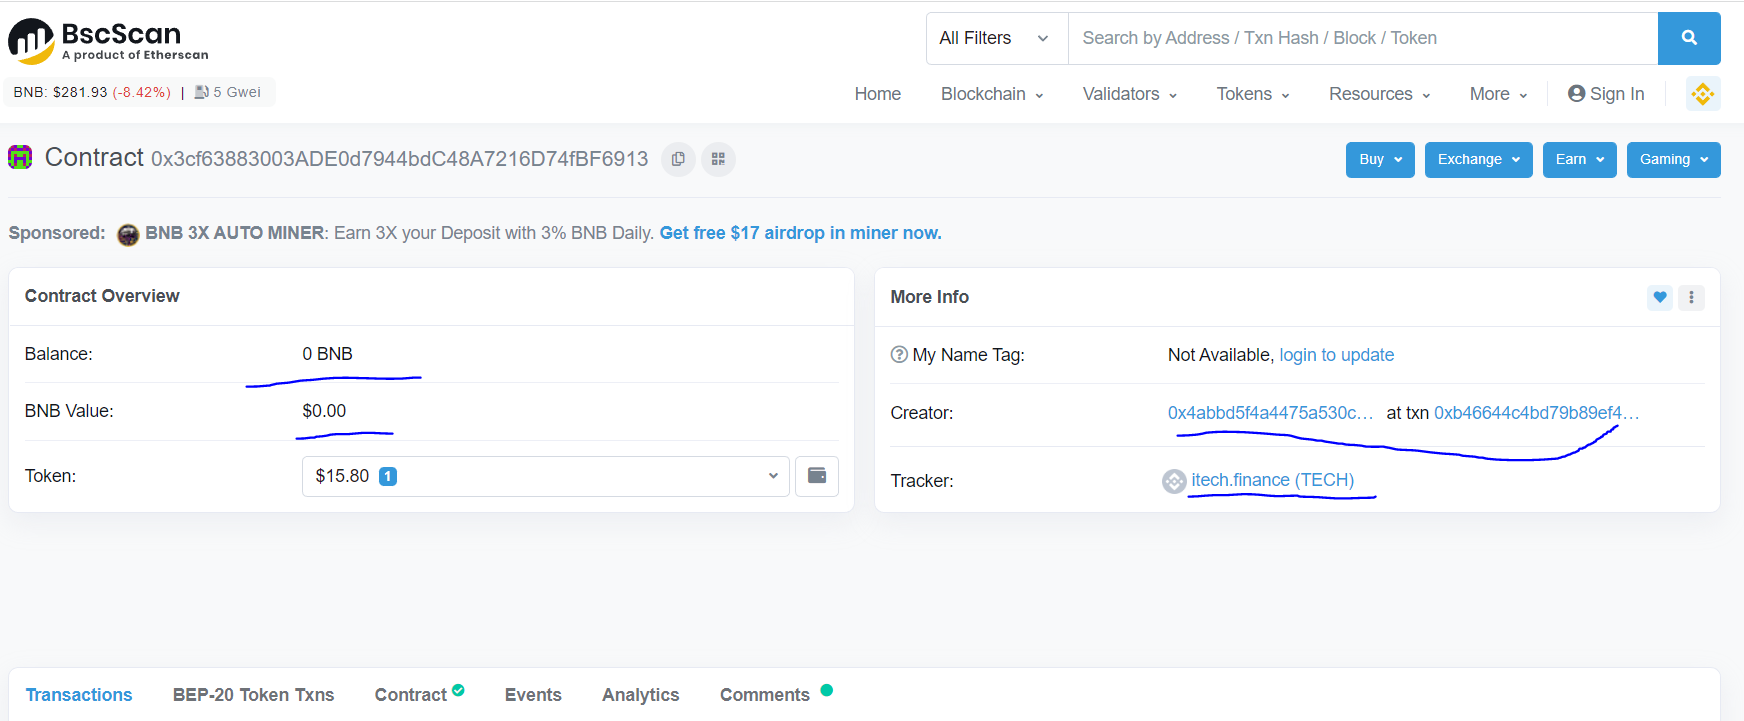The image size is (1744, 721).
Task: Click the TECH token tracker icon
Action: (x=1174, y=481)
